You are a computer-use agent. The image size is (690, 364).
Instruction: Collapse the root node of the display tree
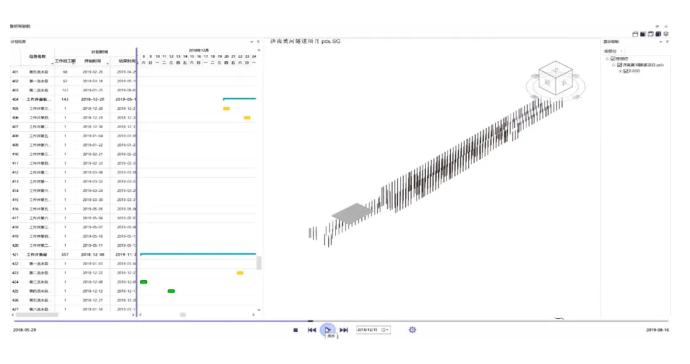607,59
